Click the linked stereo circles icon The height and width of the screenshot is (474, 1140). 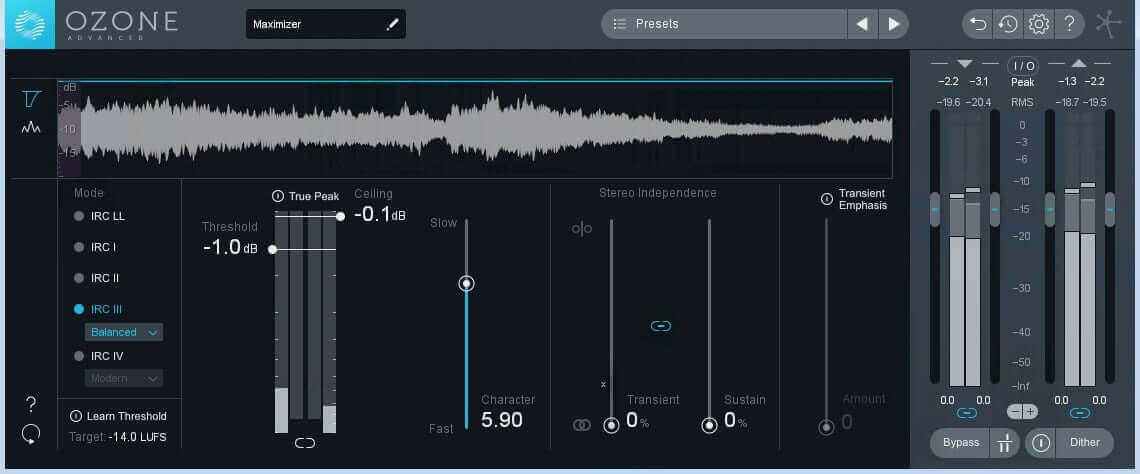point(582,425)
